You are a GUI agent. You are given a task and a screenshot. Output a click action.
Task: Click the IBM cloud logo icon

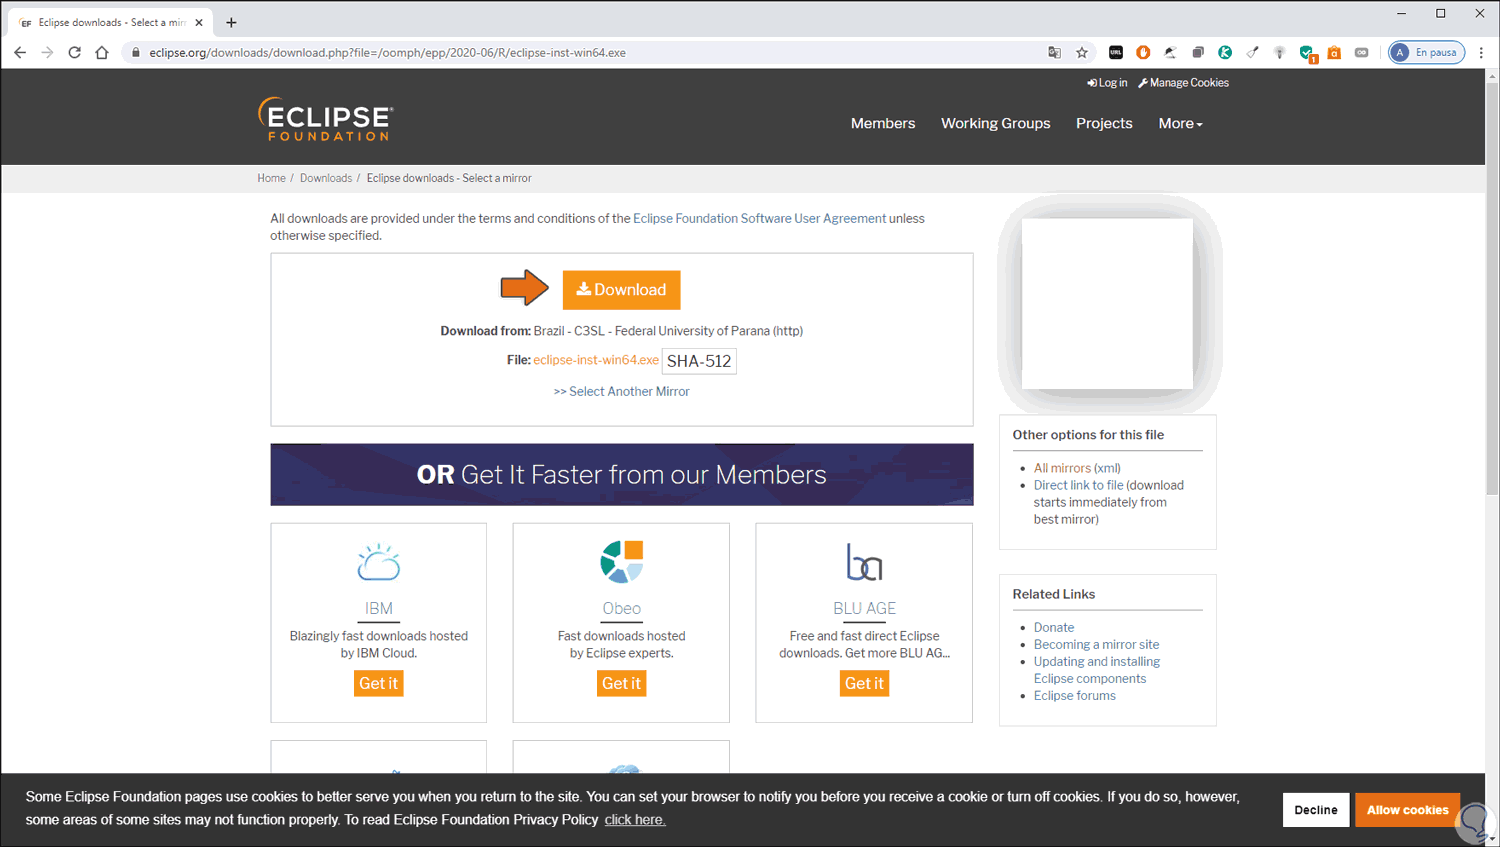(379, 562)
